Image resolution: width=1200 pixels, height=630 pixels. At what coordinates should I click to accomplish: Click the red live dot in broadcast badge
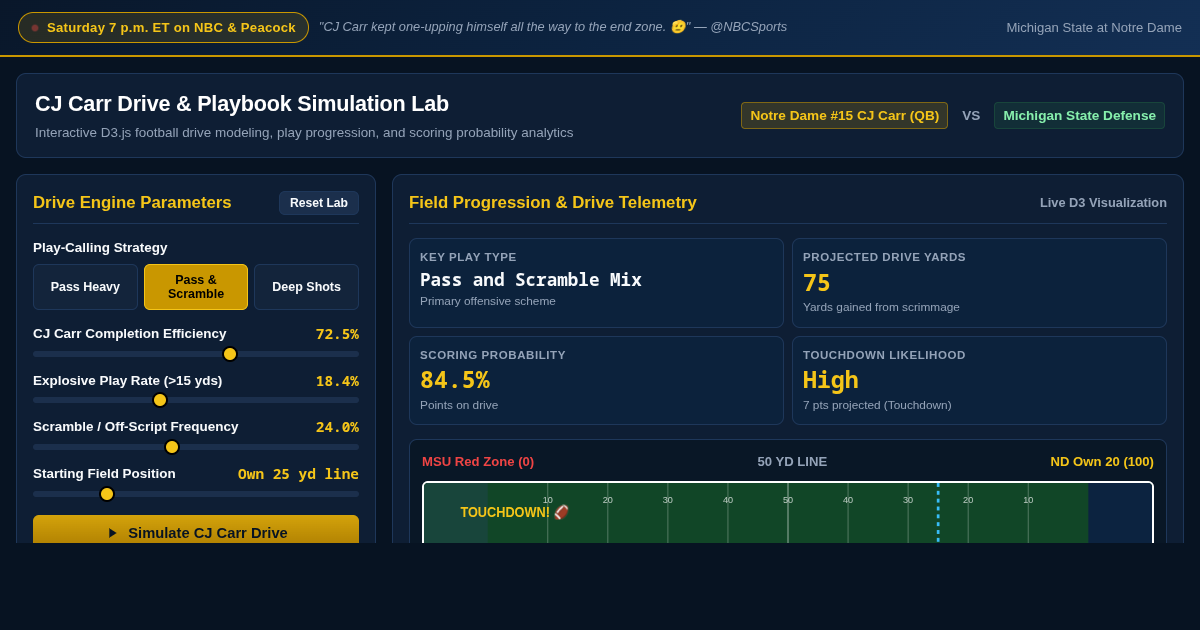click(35, 28)
